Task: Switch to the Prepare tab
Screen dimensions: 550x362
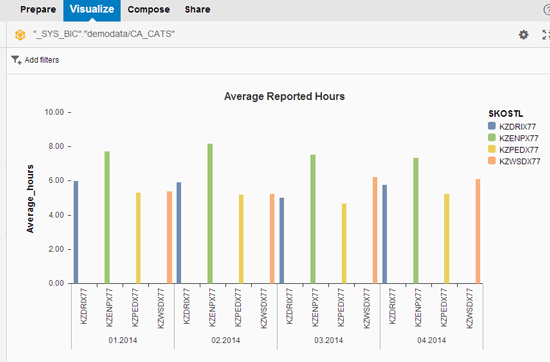Action: (38, 9)
